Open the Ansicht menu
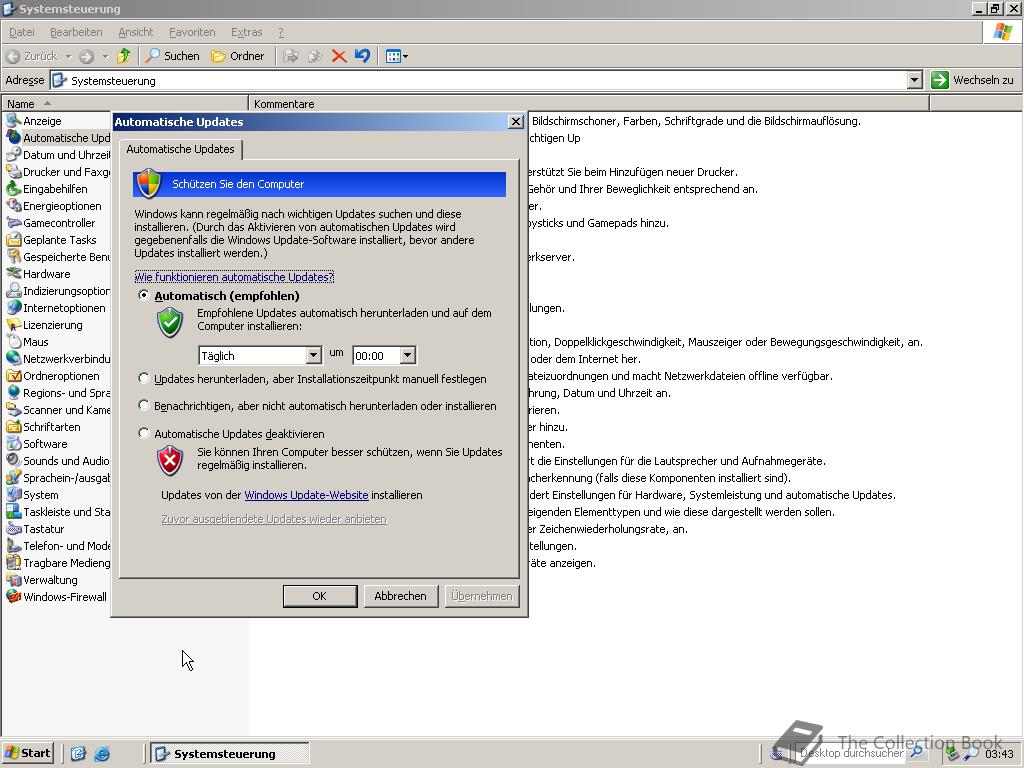The height and width of the screenshot is (768, 1024). pyautogui.click(x=136, y=32)
